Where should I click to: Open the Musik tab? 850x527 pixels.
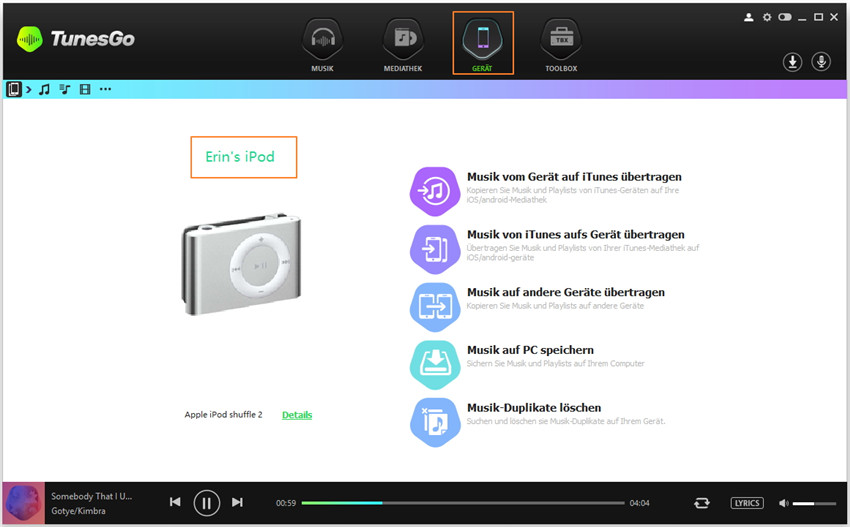tap(322, 45)
